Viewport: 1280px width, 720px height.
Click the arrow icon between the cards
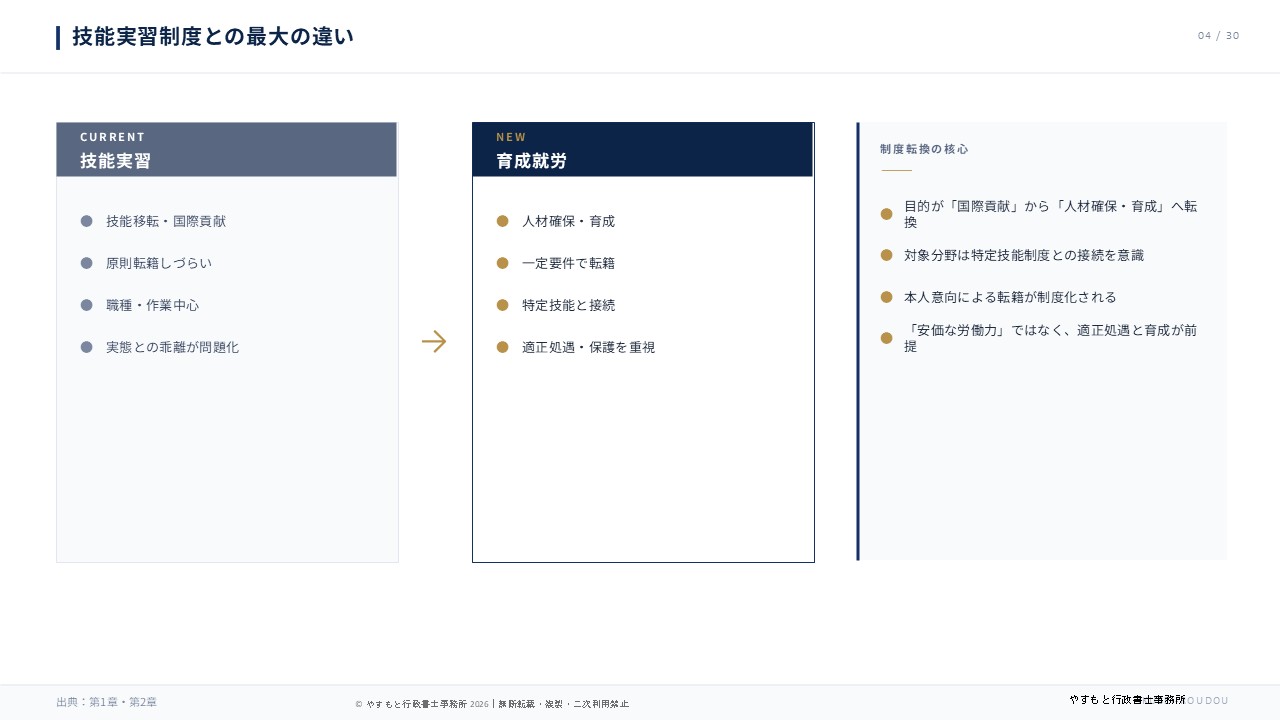(x=434, y=341)
